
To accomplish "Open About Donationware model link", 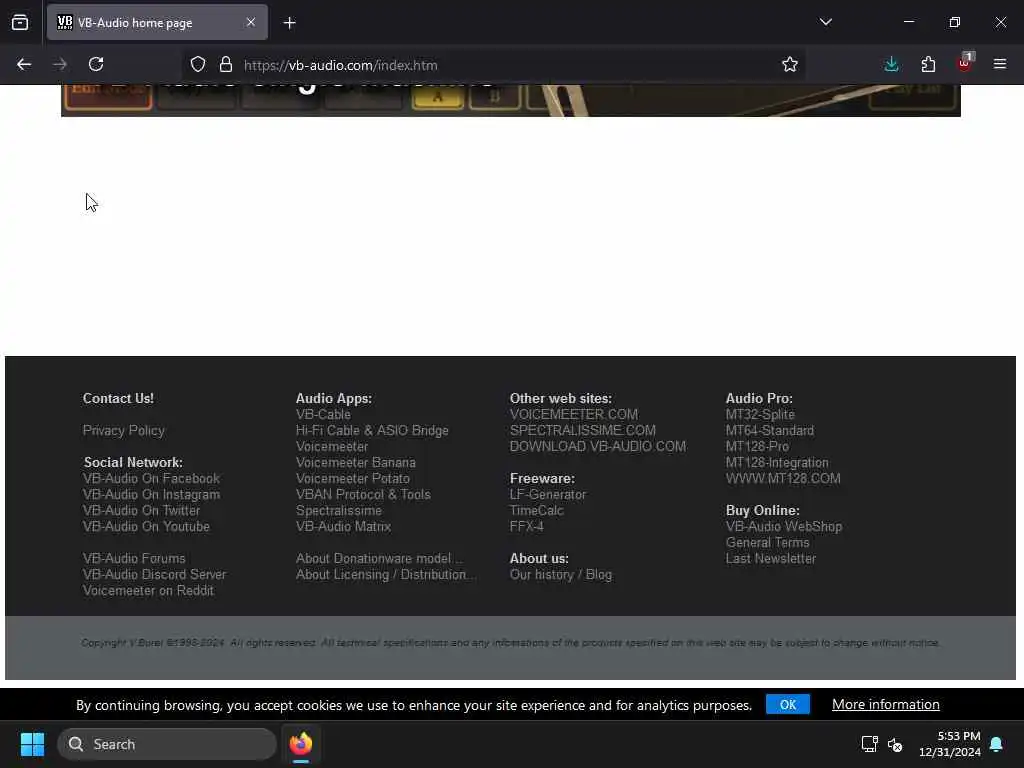I will (379, 558).
